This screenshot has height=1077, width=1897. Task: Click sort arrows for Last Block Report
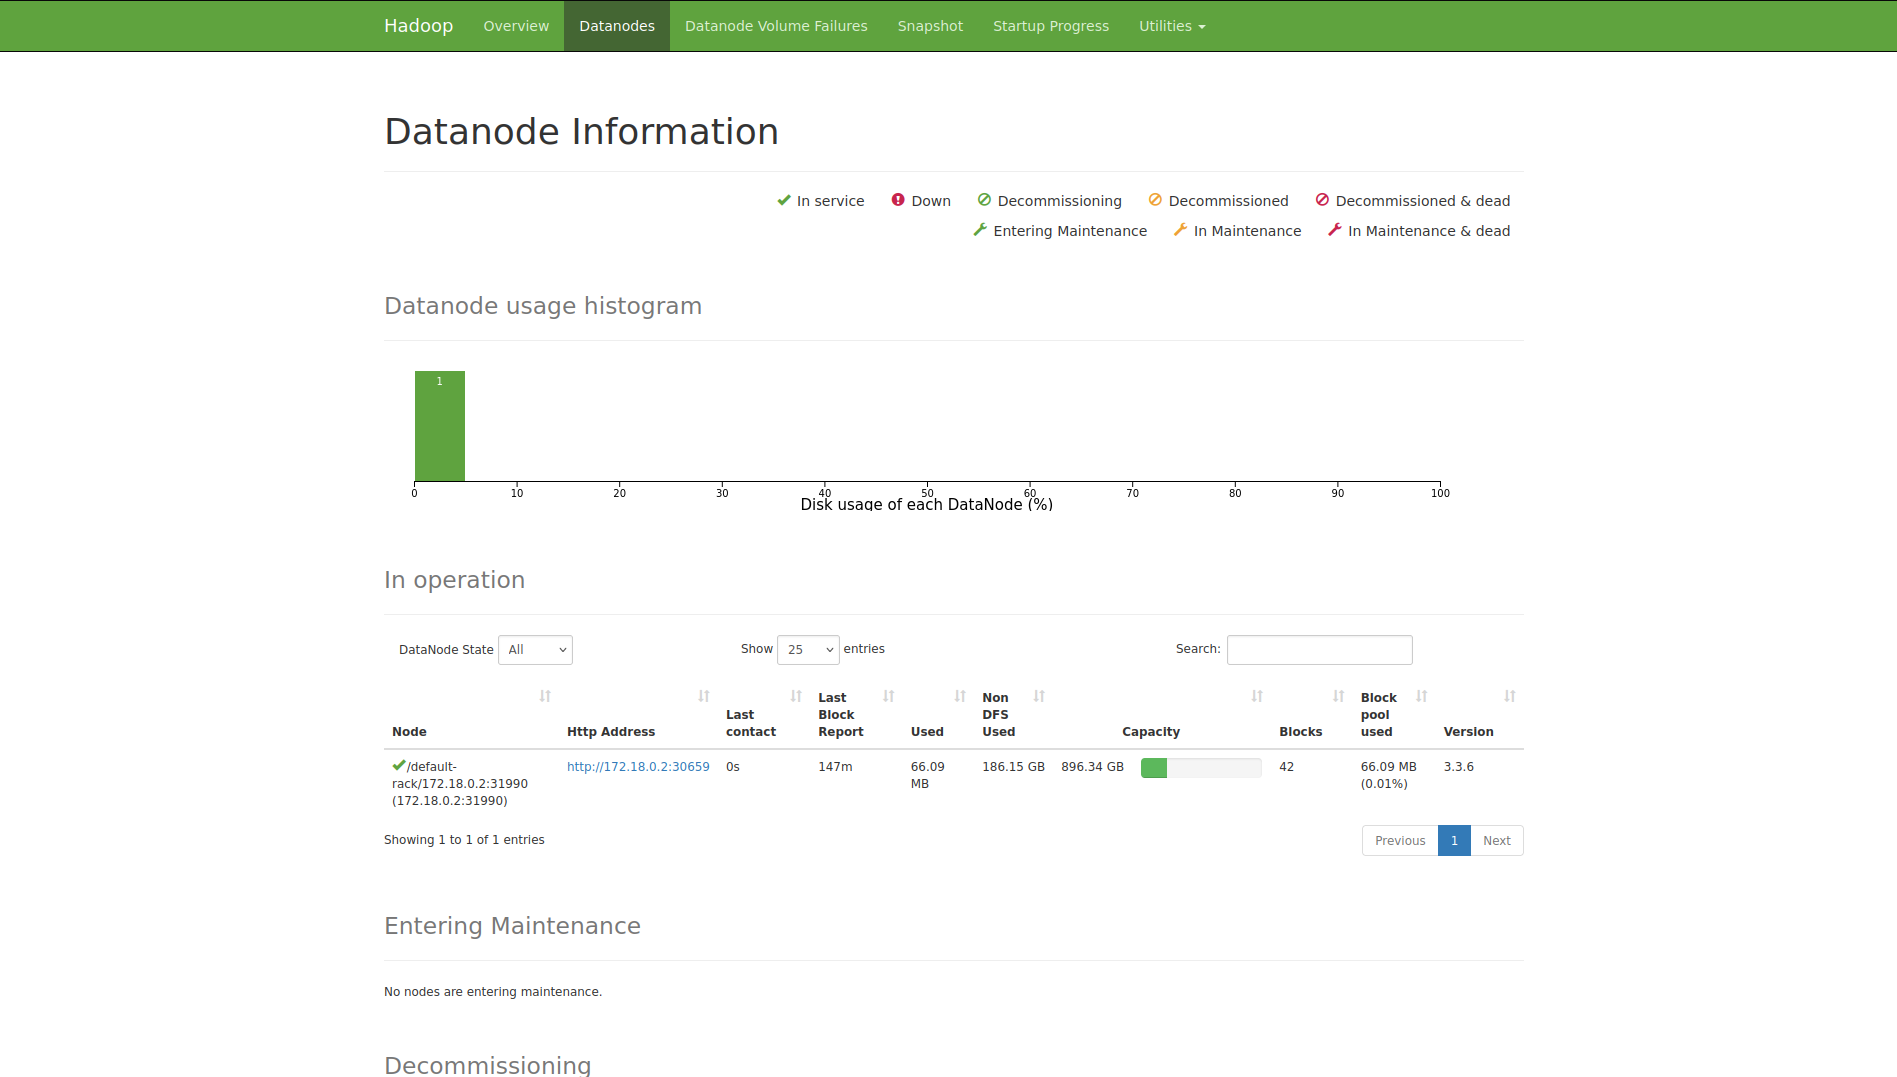click(888, 696)
